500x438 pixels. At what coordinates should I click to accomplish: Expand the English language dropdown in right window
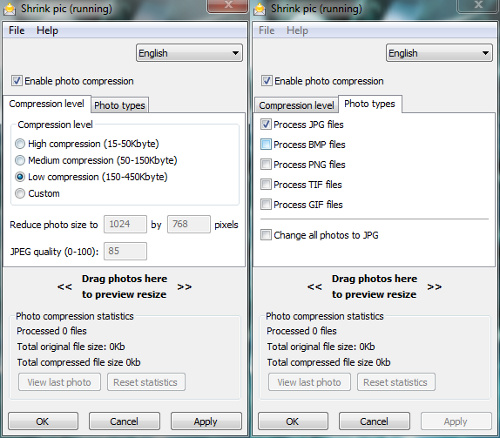click(x=439, y=53)
